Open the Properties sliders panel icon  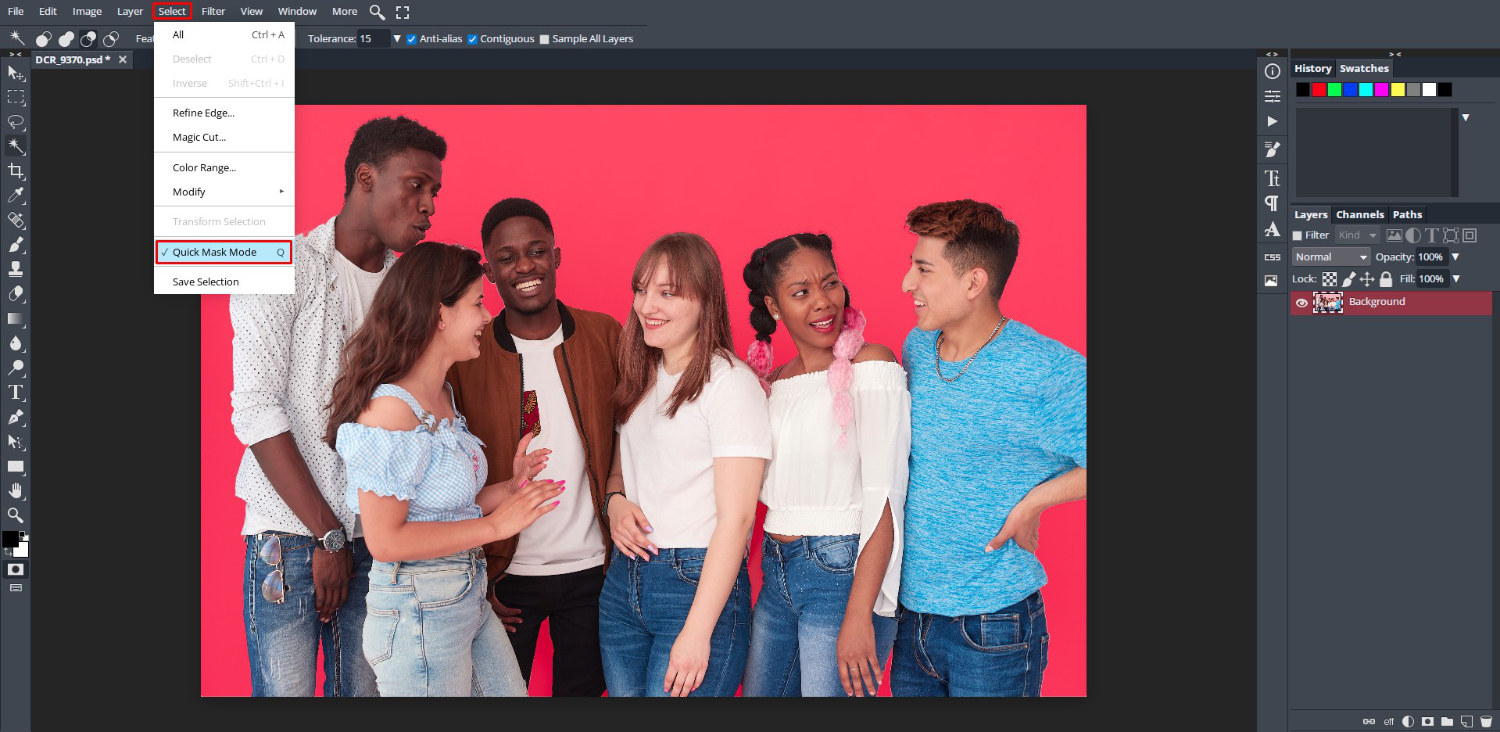click(1272, 96)
